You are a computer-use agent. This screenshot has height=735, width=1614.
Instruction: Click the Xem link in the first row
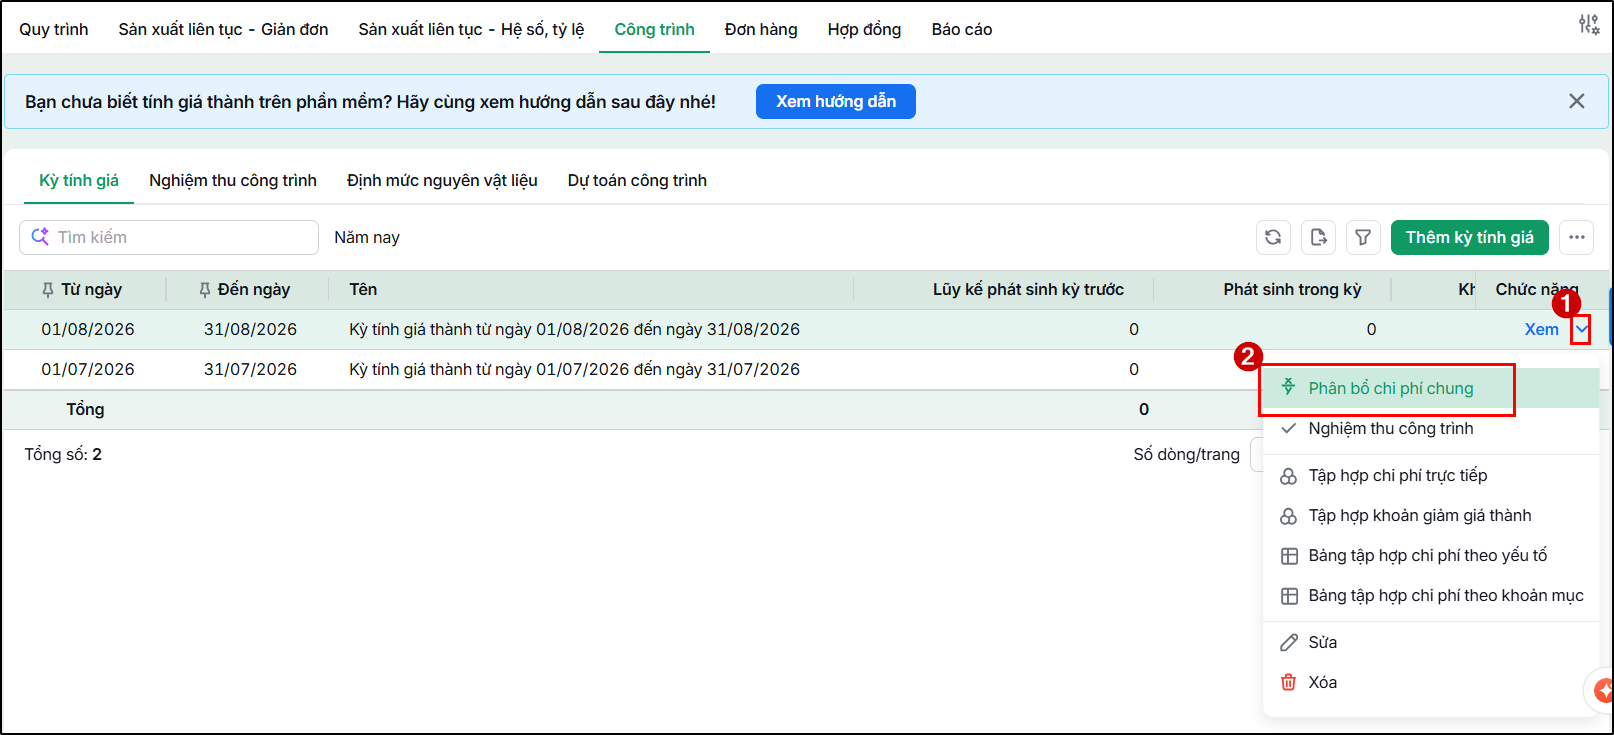pos(1541,329)
